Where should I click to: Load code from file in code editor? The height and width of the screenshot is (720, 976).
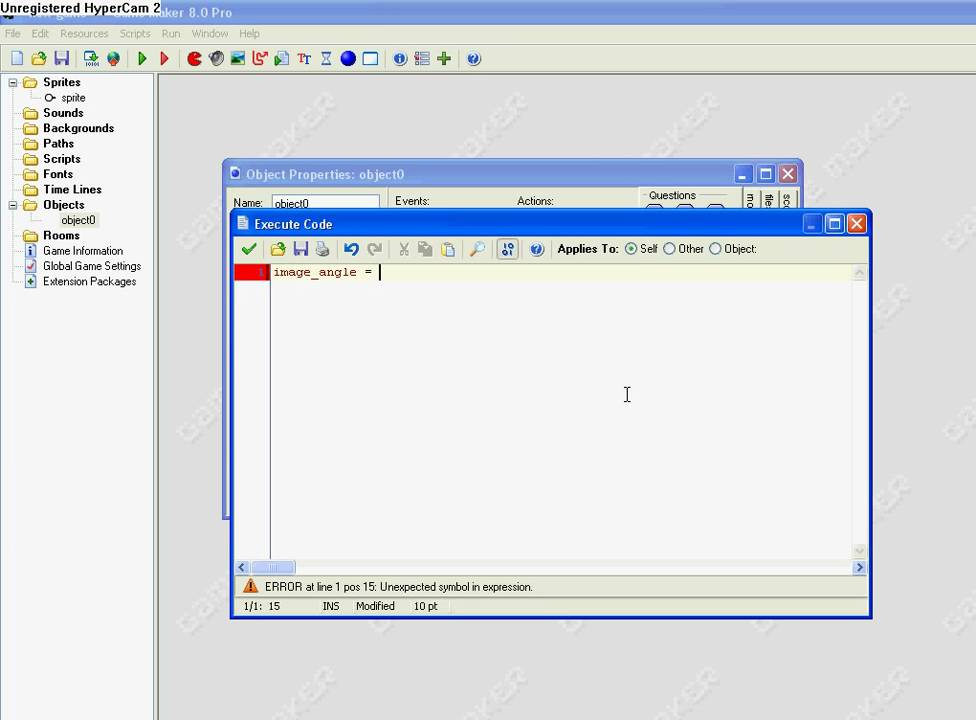(x=278, y=249)
